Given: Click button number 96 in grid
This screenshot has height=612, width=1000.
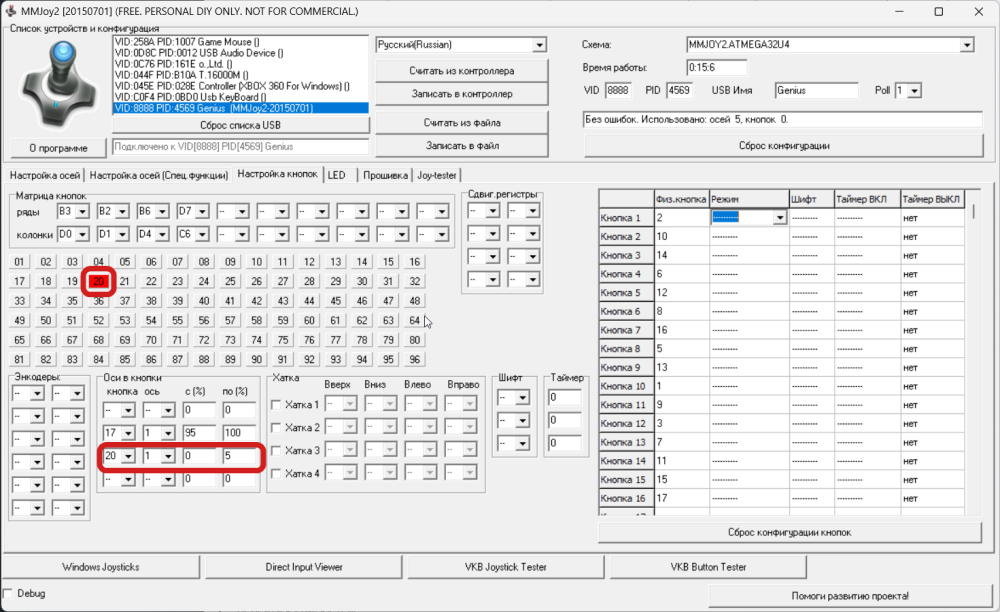Looking at the screenshot, I should coord(415,359).
